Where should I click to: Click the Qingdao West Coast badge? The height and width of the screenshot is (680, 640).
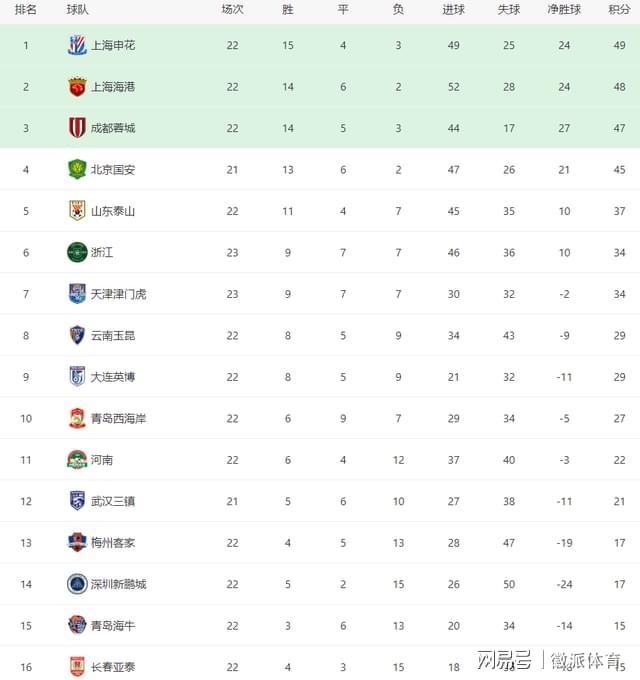[x=77, y=418]
